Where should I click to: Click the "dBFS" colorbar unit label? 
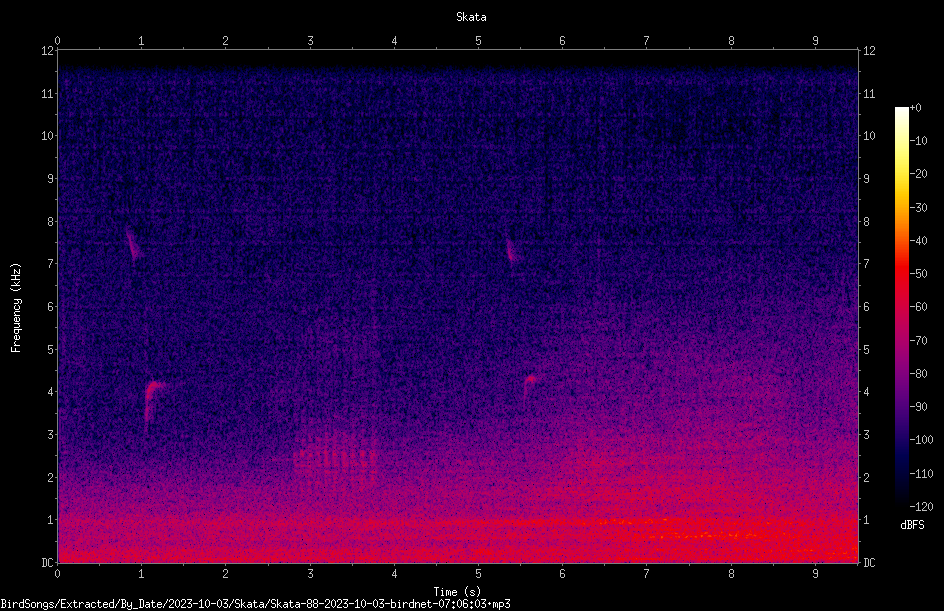[912, 525]
